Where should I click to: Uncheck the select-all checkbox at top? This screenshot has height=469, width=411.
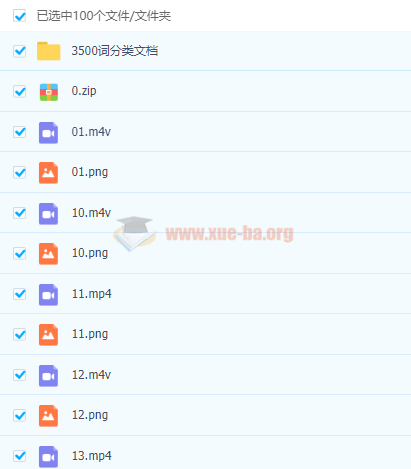point(20,16)
